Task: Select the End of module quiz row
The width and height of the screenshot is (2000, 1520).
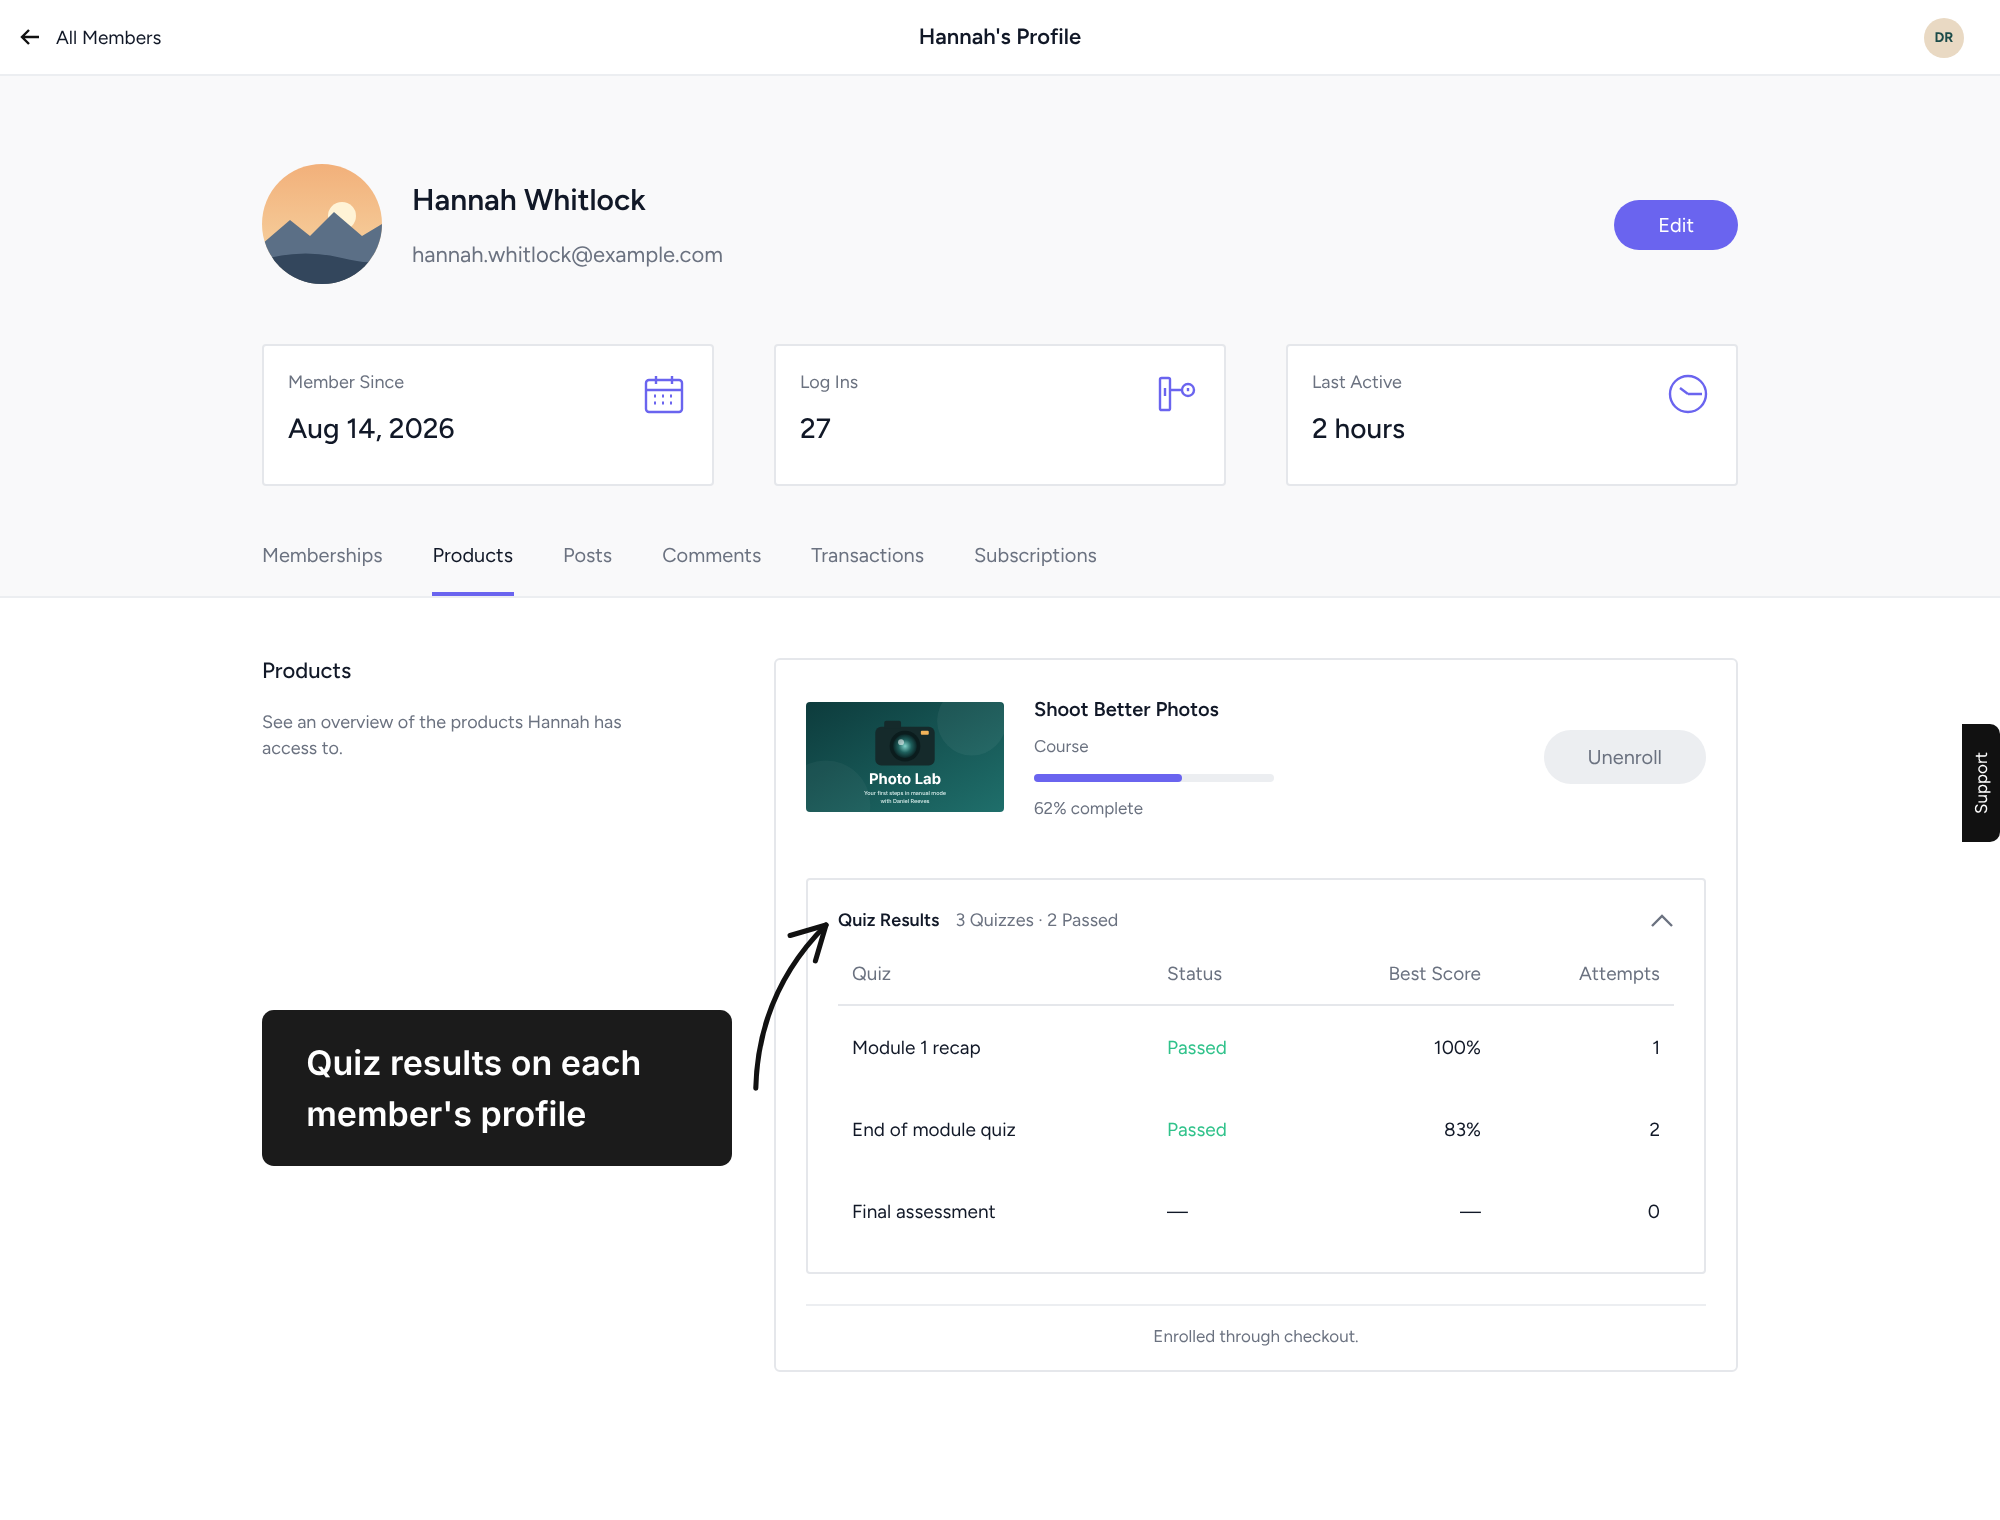Action: pyautogui.click(x=1256, y=1129)
